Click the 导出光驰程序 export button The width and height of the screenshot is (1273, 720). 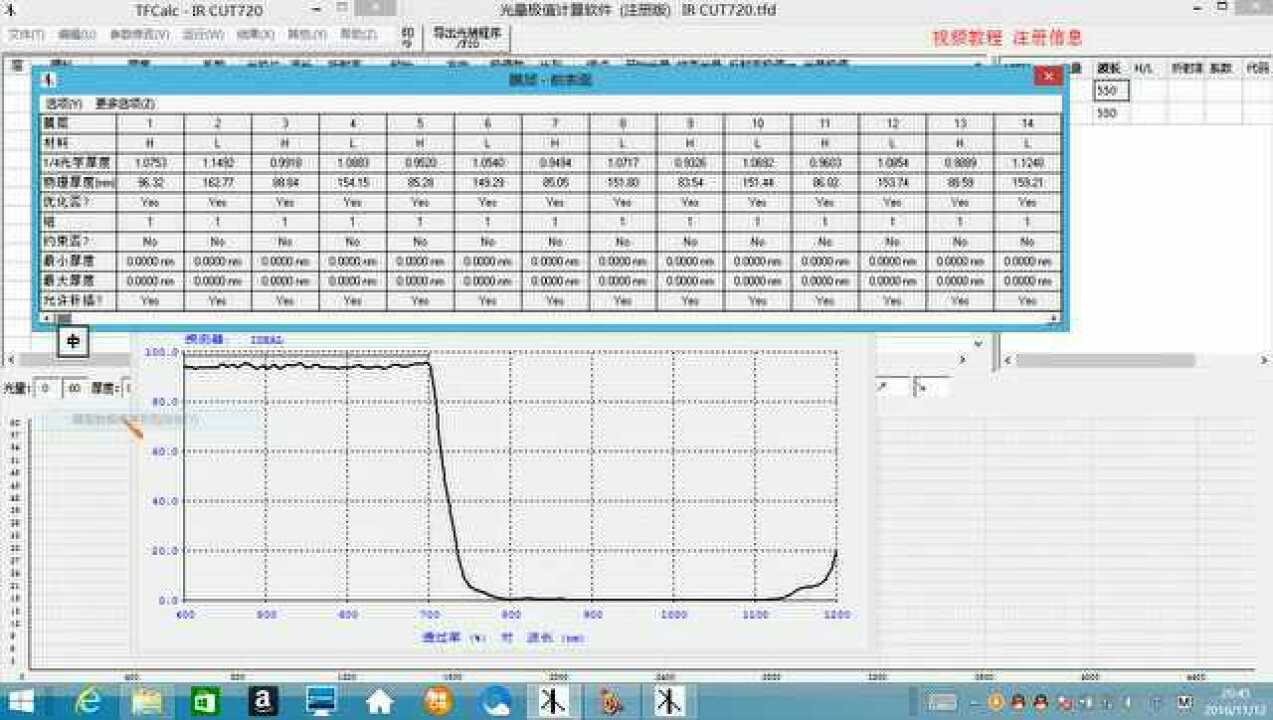(467, 38)
